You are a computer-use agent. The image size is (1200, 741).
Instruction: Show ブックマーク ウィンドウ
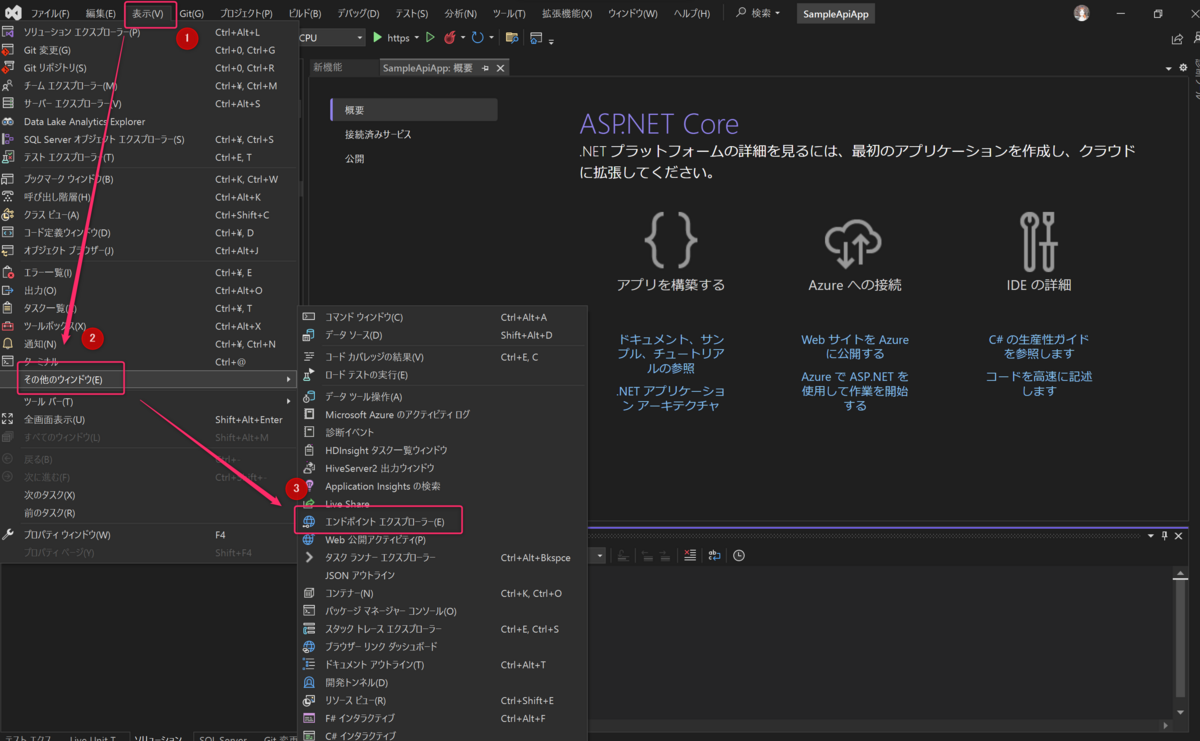coord(148,179)
